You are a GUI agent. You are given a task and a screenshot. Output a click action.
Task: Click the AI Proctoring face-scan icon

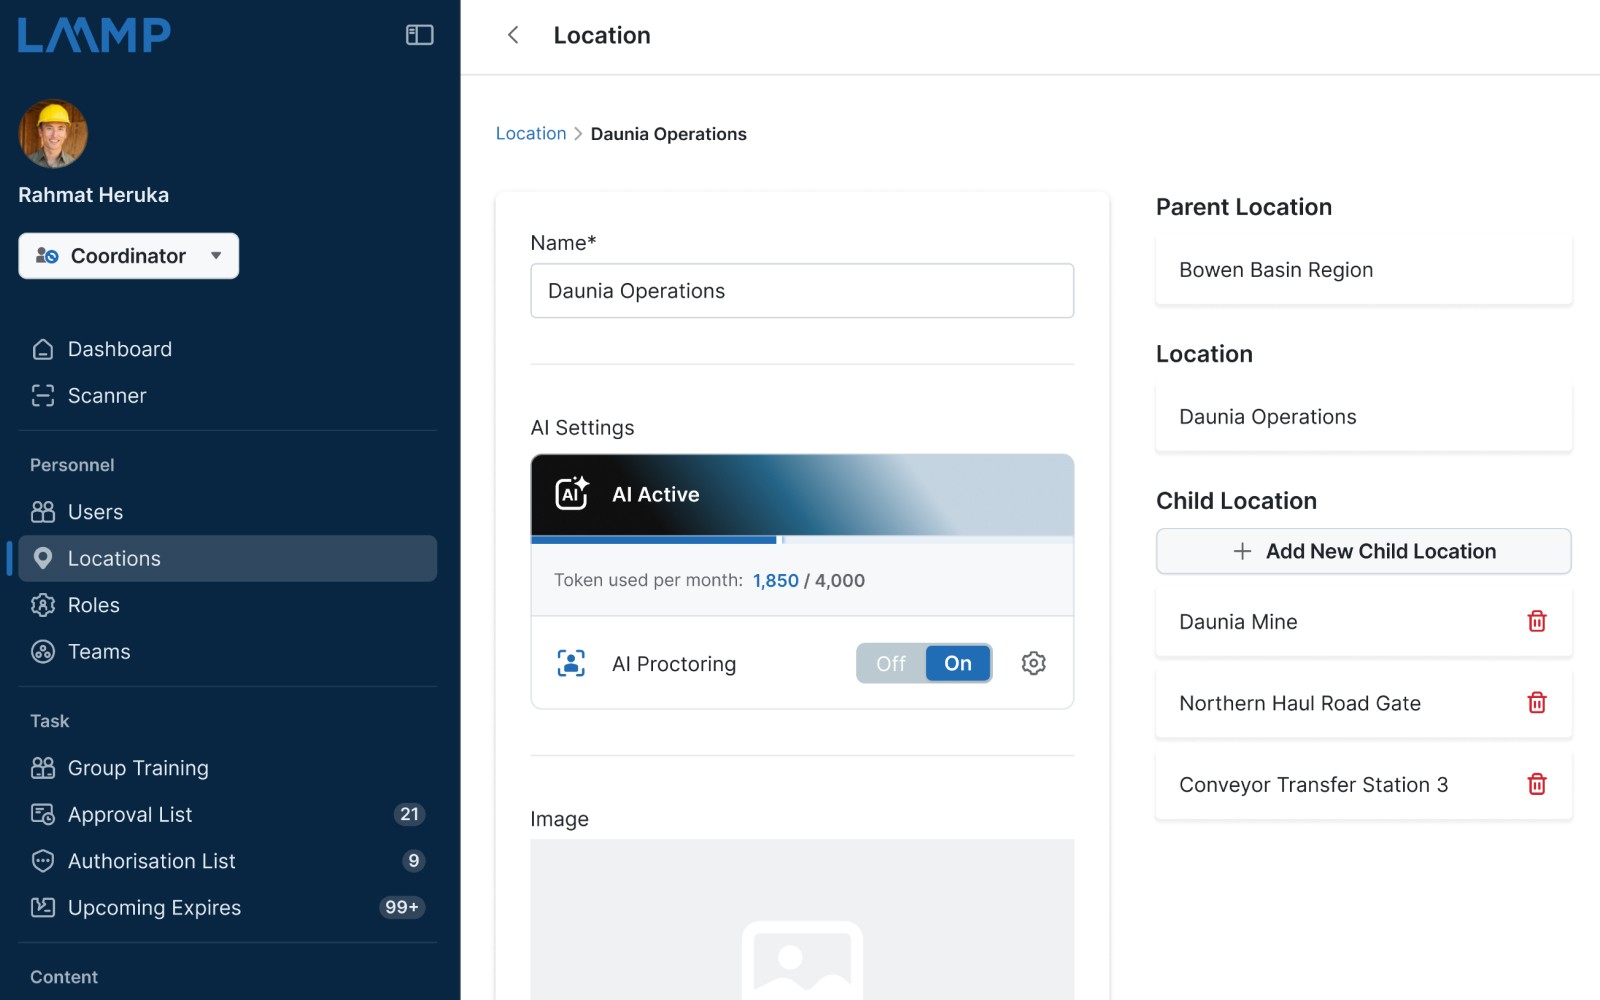(x=571, y=663)
